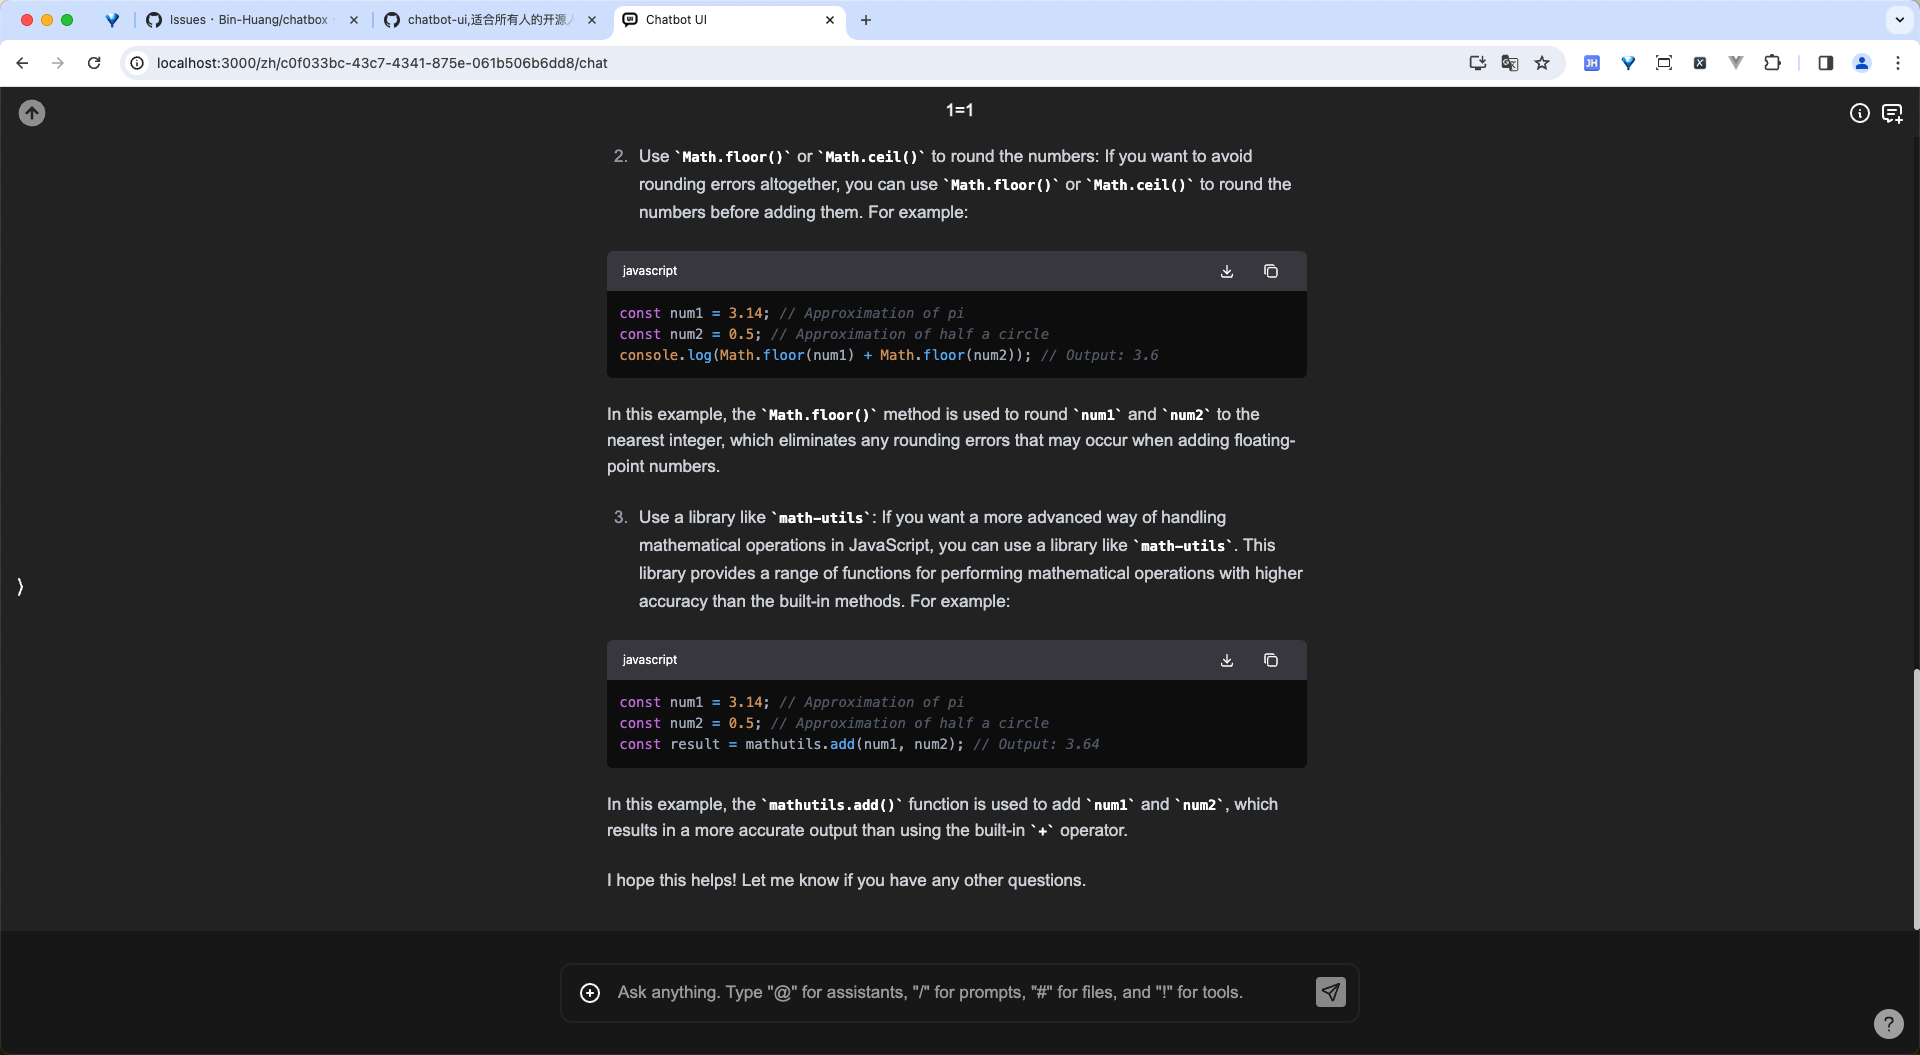
Task: Focus the 'Ask anything' message input
Action: (960, 992)
